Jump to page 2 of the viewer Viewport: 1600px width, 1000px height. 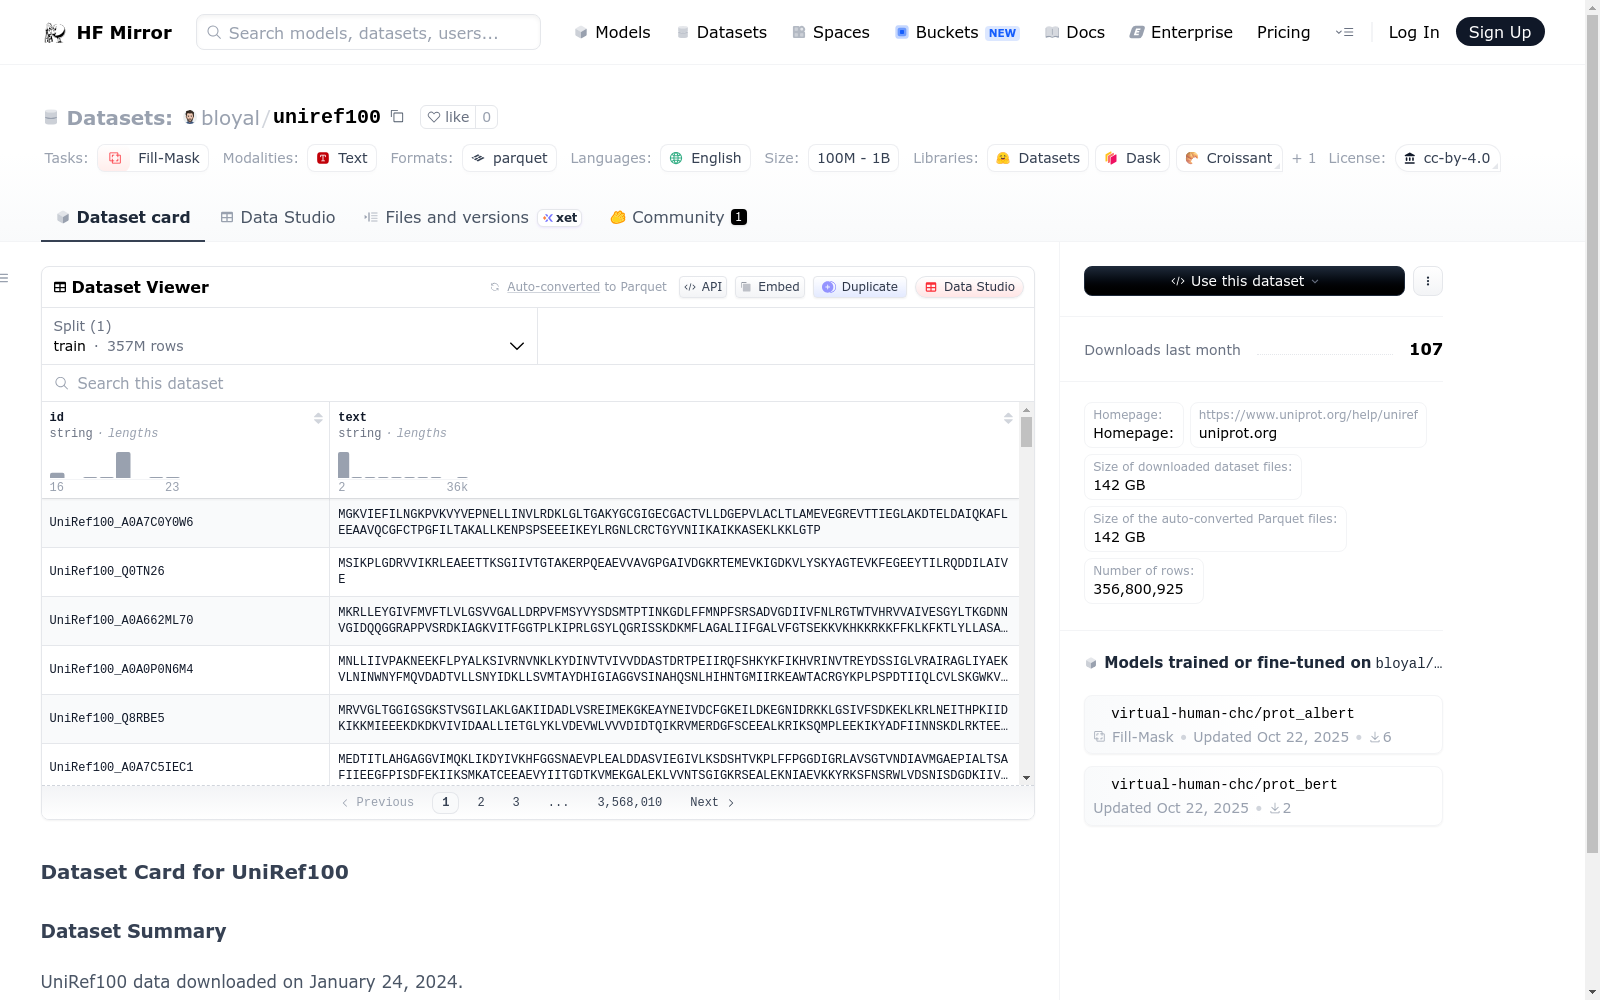(x=481, y=802)
